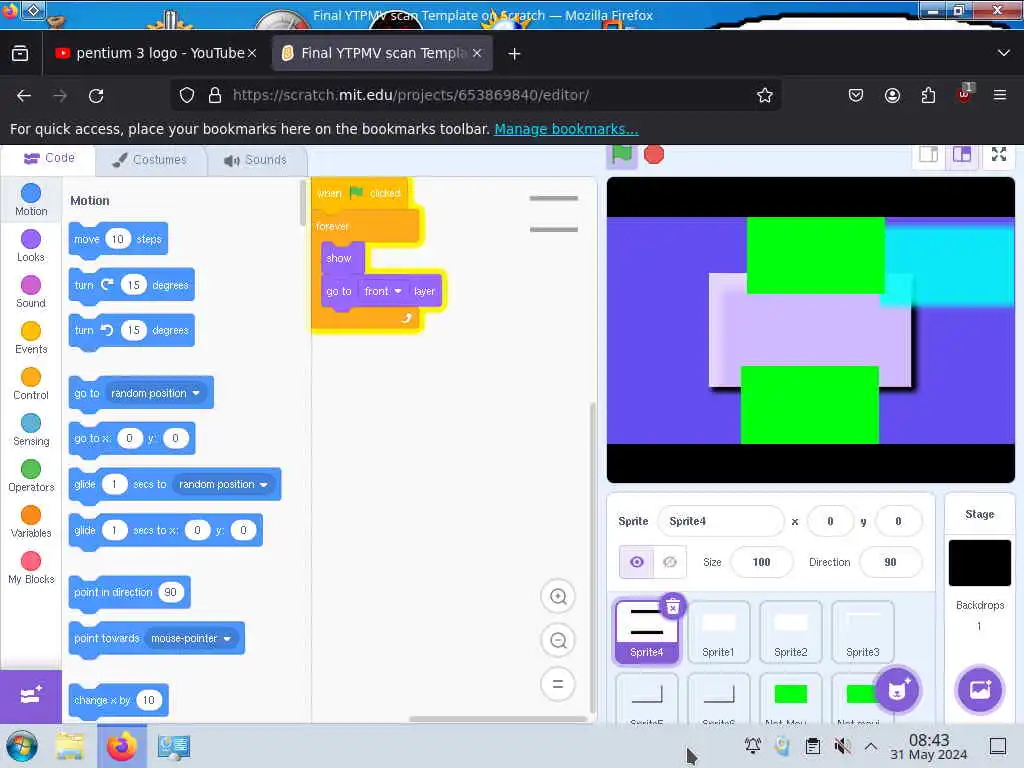Enter full screen stage mode

tap(999, 155)
